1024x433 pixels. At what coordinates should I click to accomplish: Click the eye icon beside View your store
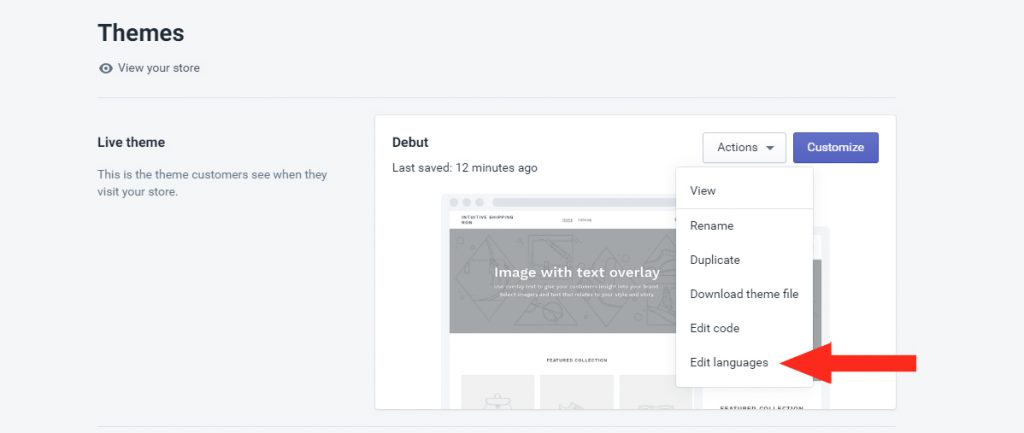click(106, 69)
